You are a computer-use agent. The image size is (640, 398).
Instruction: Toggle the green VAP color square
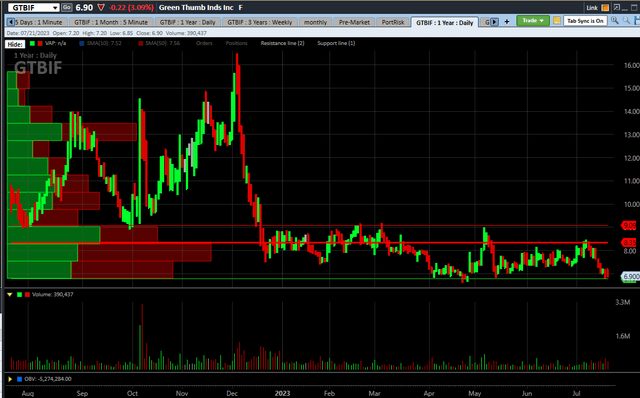coord(32,43)
